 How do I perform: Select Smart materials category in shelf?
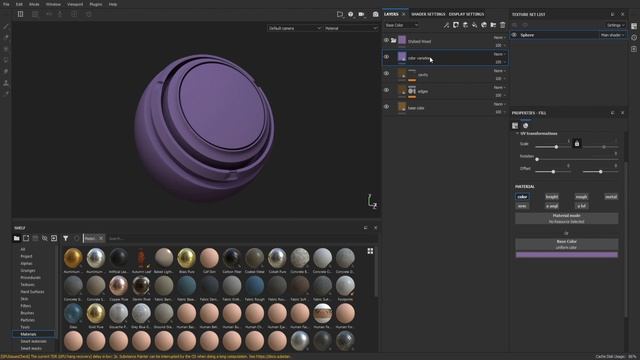pos(33,341)
